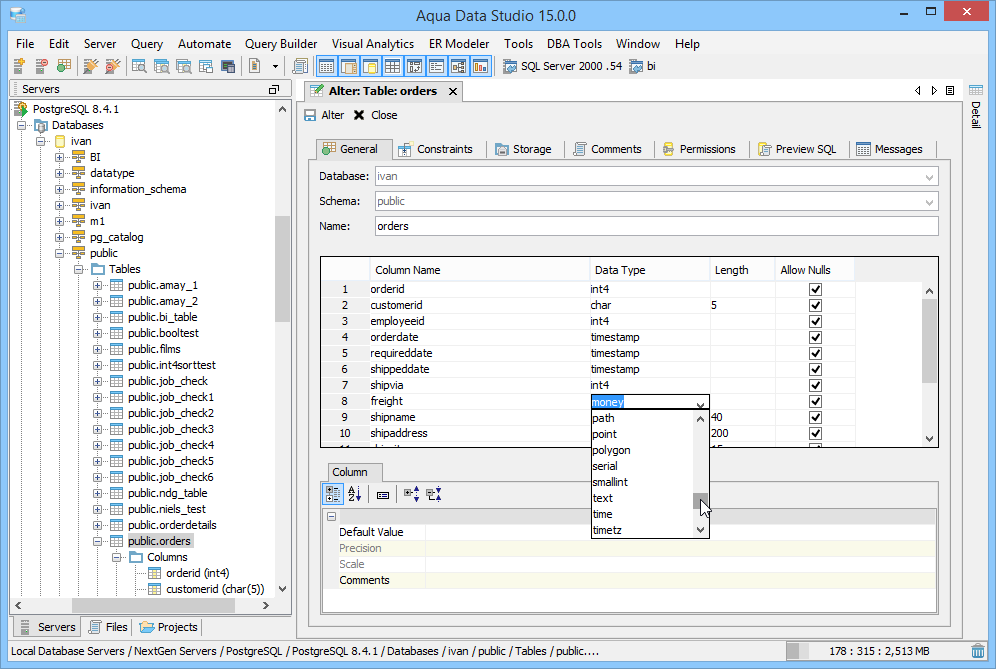Switch to the Comments tab
Image resolution: width=996 pixels, height=669 pixels.
607,149
